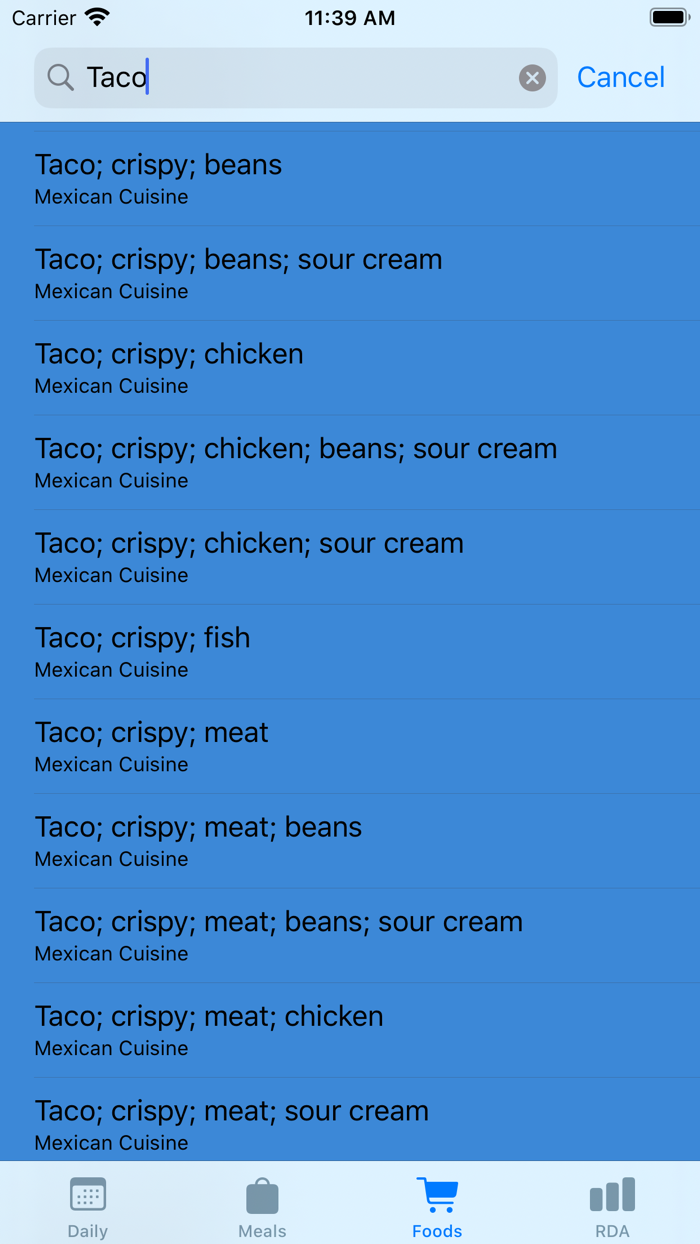Select Taco; crispy; beans; sour cream
The image size is (700, 1244).
click(x=350, y=273)
